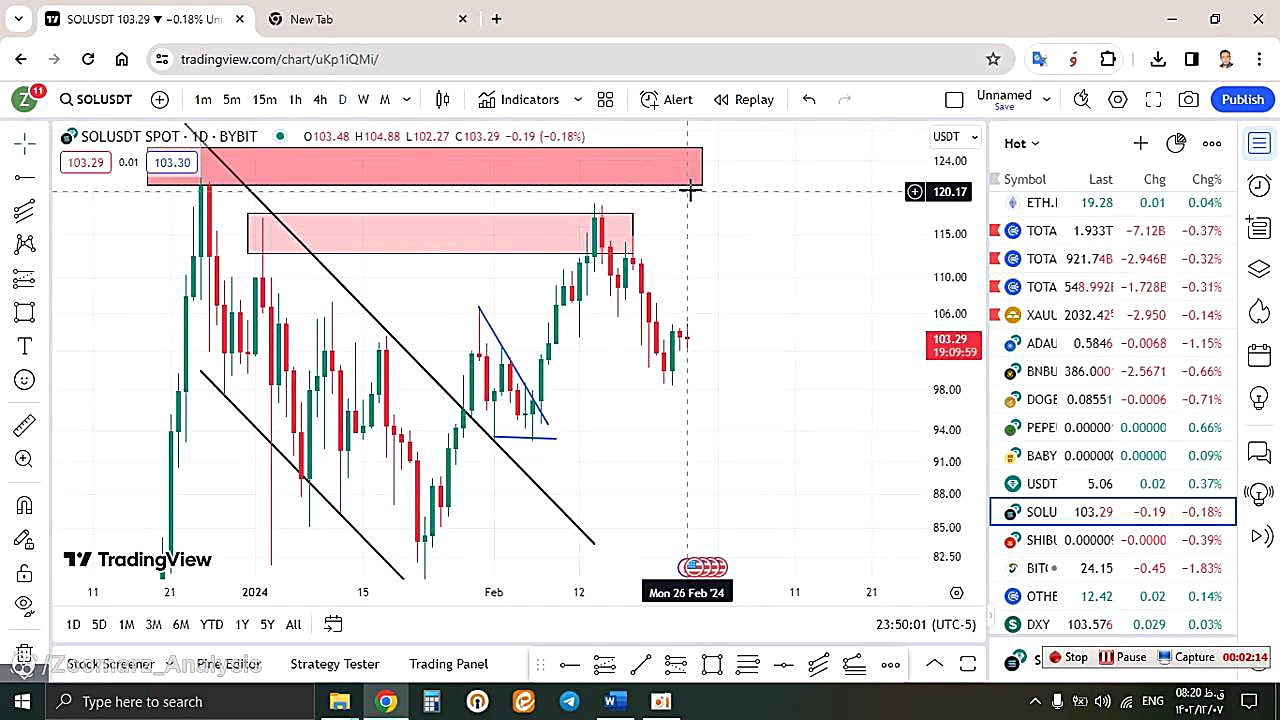The height and width of the screenshot is (720, 1280).
Task: Select the trend line drawing tool
Action: pyautogui.click(x=25, y=177)
